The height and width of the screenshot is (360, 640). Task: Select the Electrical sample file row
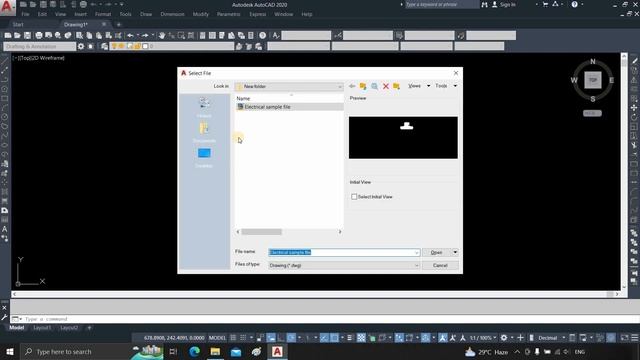289,107
